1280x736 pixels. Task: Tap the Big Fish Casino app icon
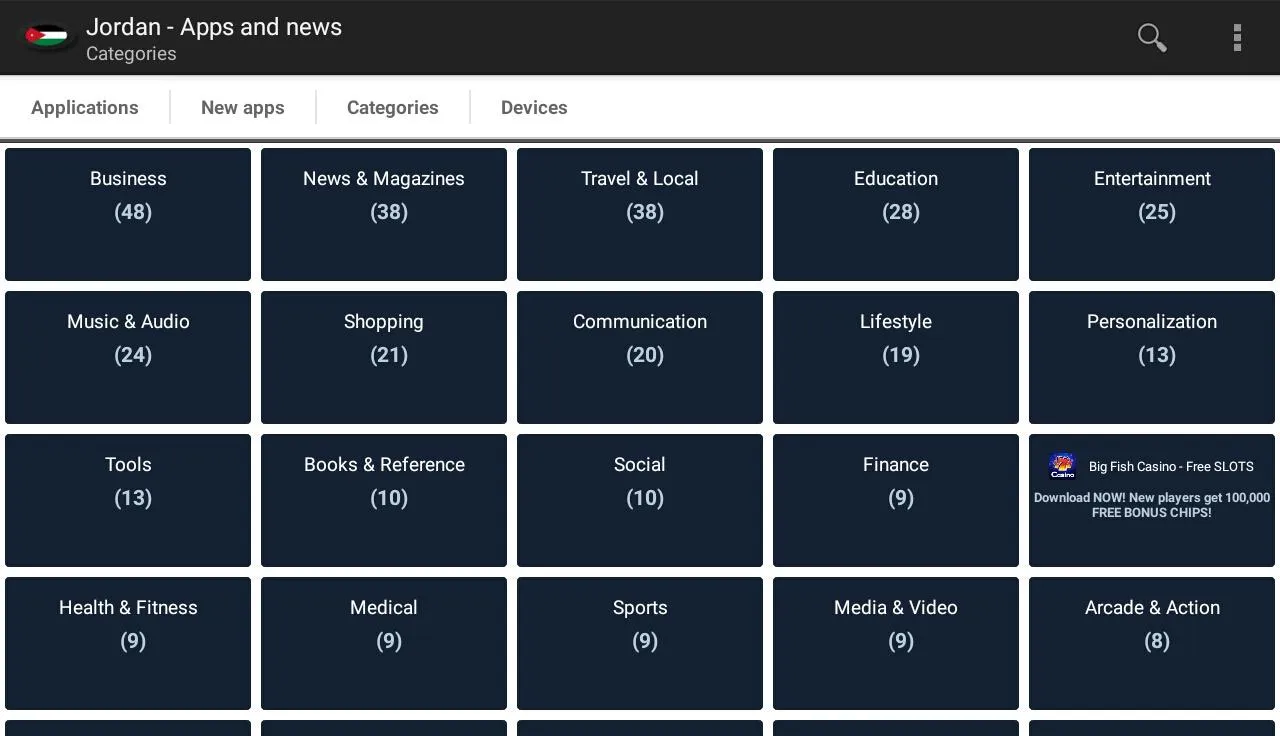pos(1062,466)
